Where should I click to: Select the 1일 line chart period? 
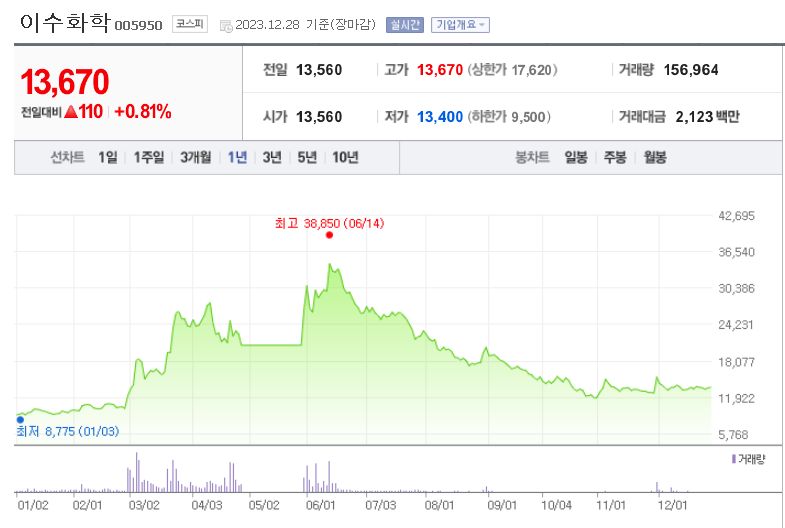point(108,158)
